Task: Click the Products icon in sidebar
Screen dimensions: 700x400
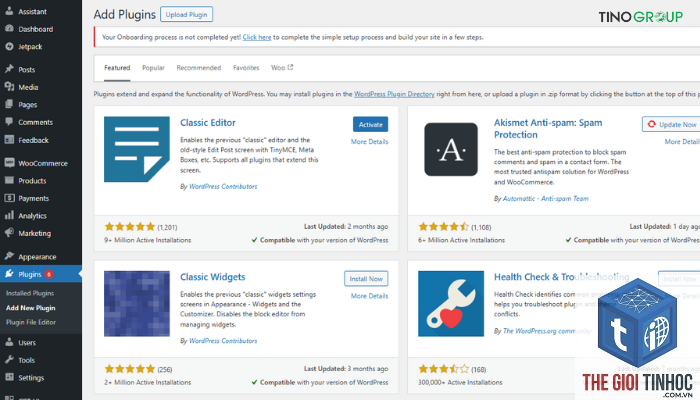Action: [9, 180]
